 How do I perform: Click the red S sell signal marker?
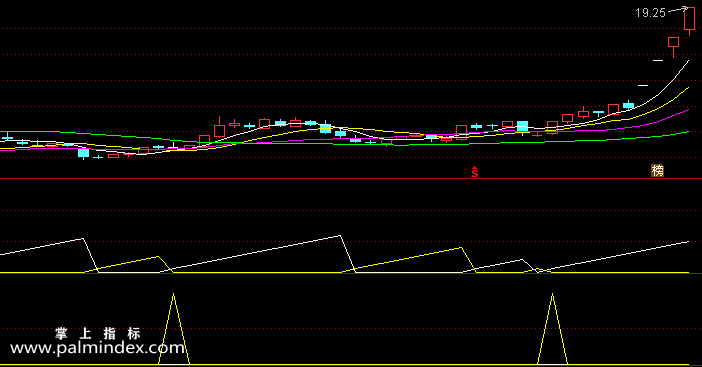[475, 172]
